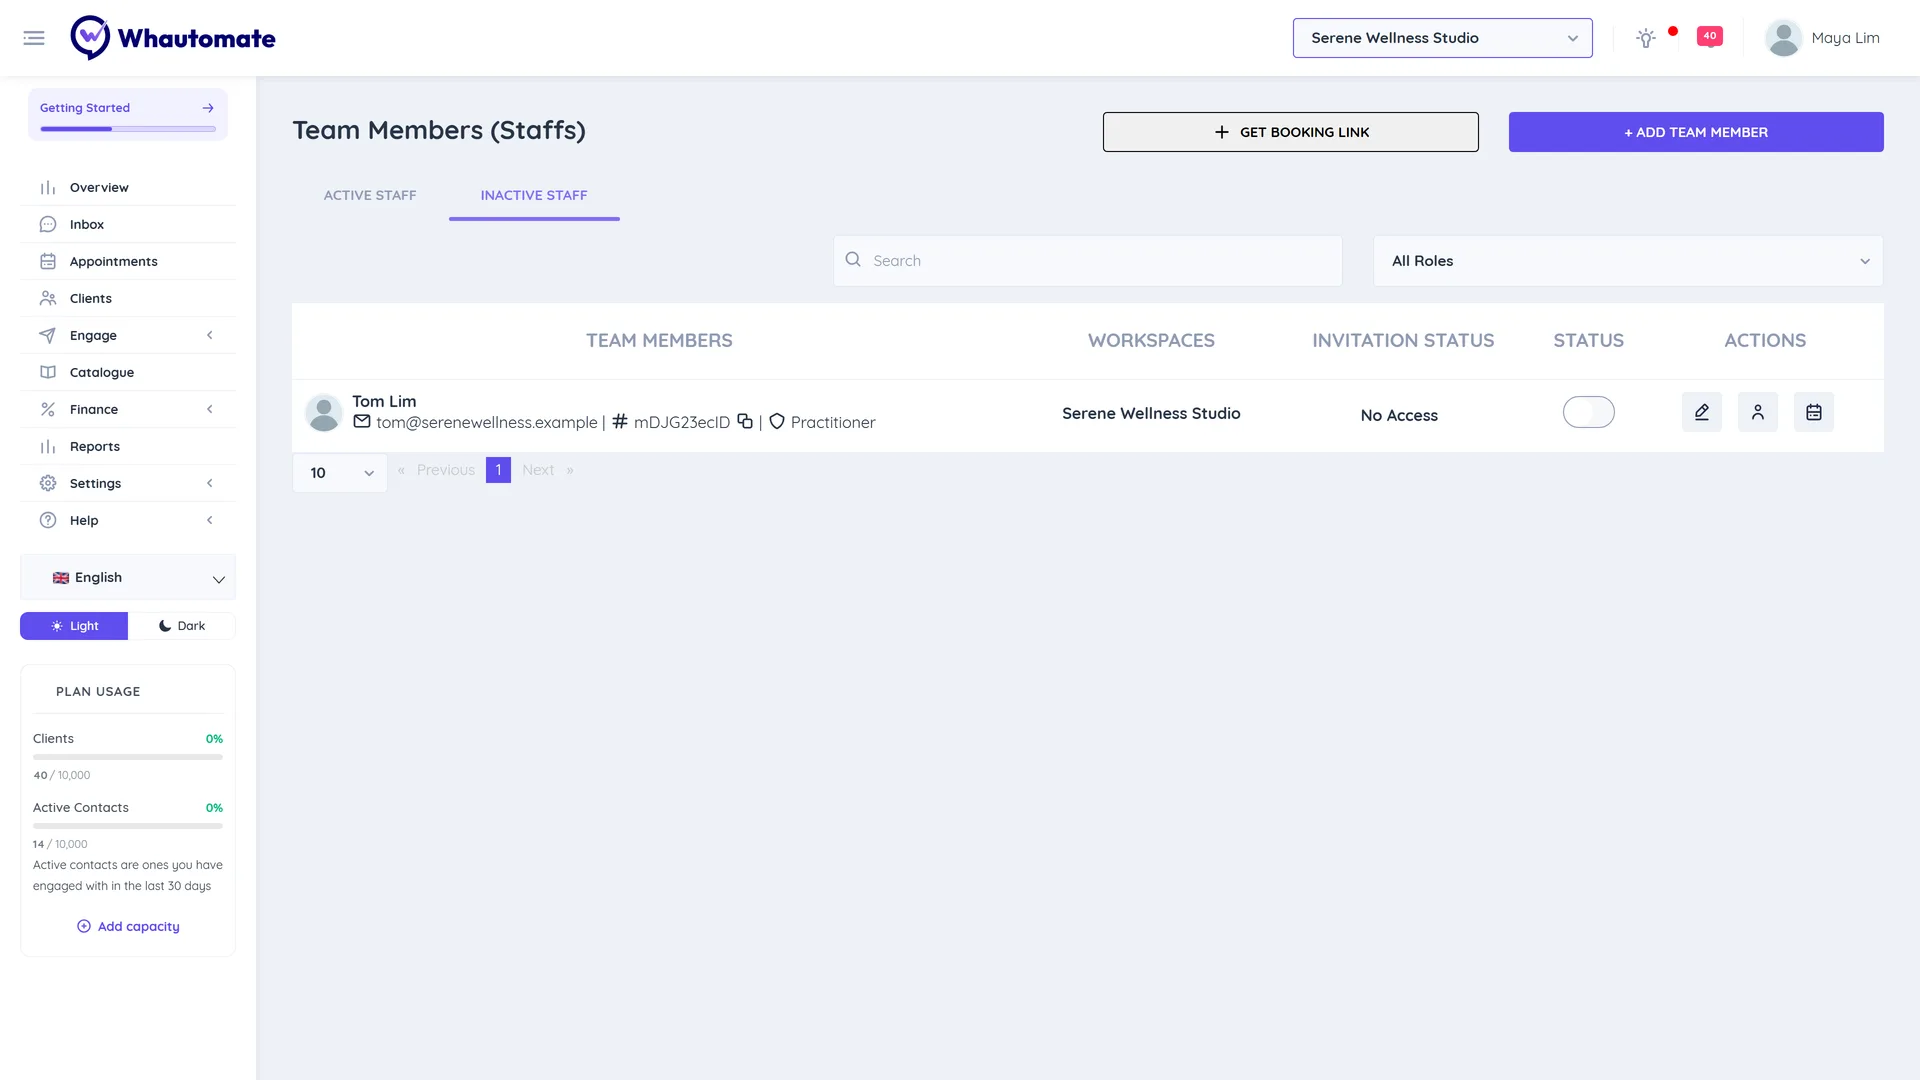Viewport: 1920px width, 1080px height.
Task: Toggle Tom Lim's status switch
Action: pyautogui.click(x=1588, y=412)
